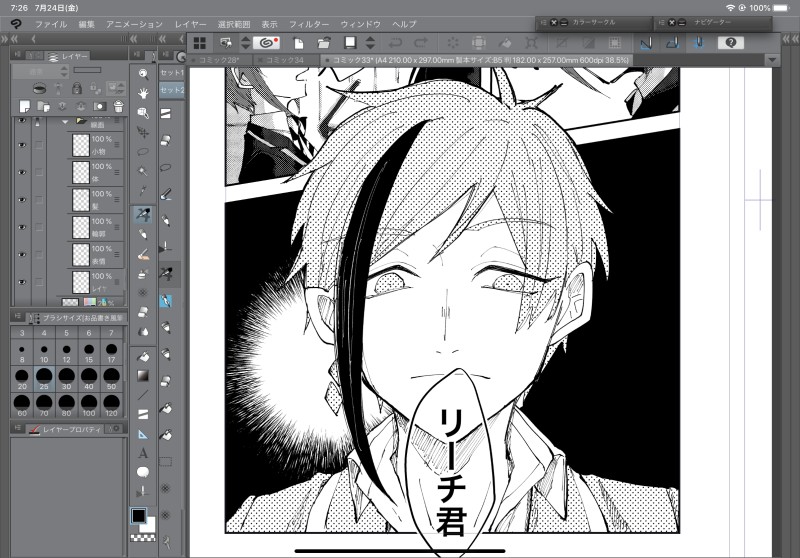Viewport: 800px width, 558px height.
Task: Hide the 小物 layer via eye icon
Action: click(22, 145)
